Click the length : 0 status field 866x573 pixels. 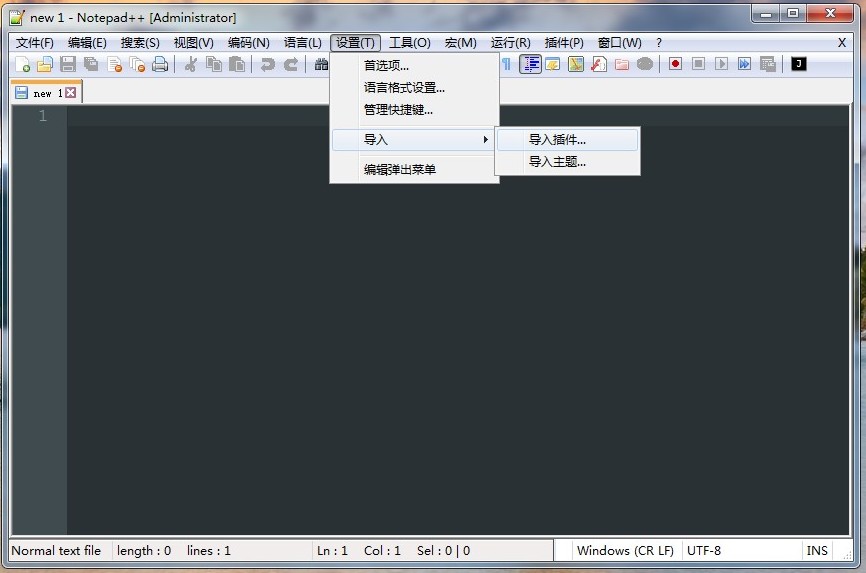pos(144,550)
